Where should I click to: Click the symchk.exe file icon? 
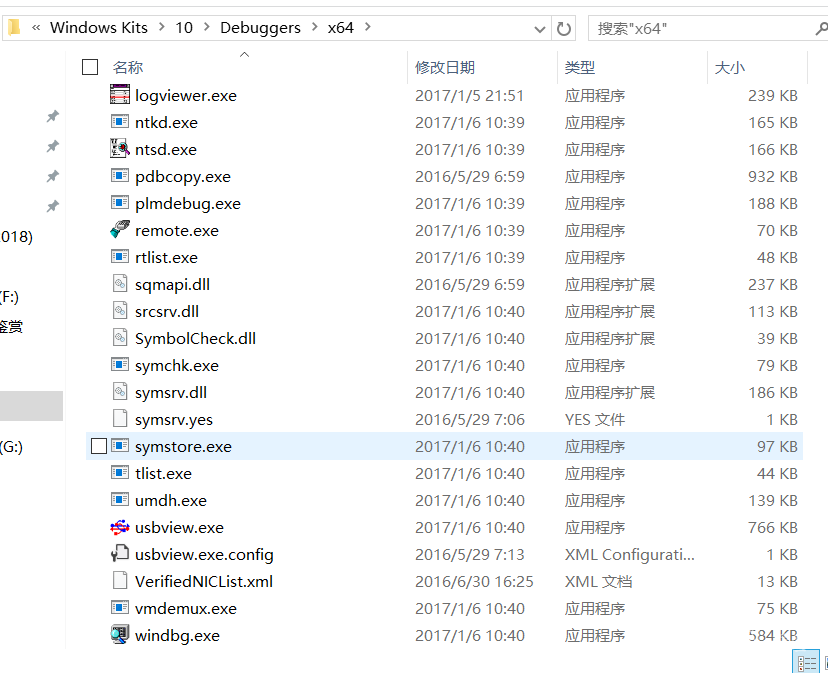pos(120,364)
